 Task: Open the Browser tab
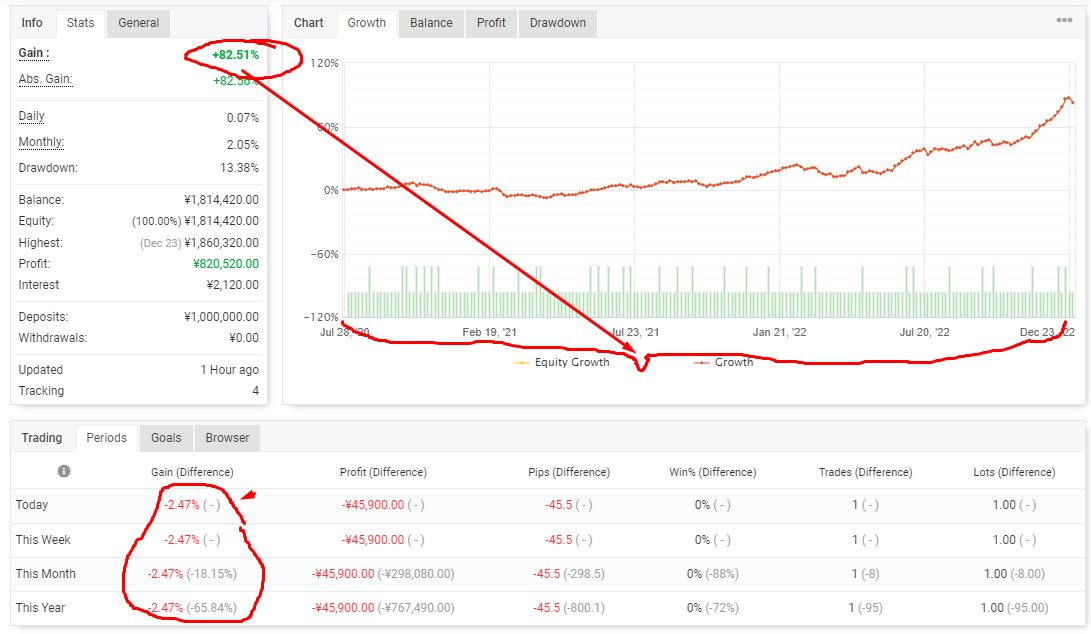click(x=227, y=438)
